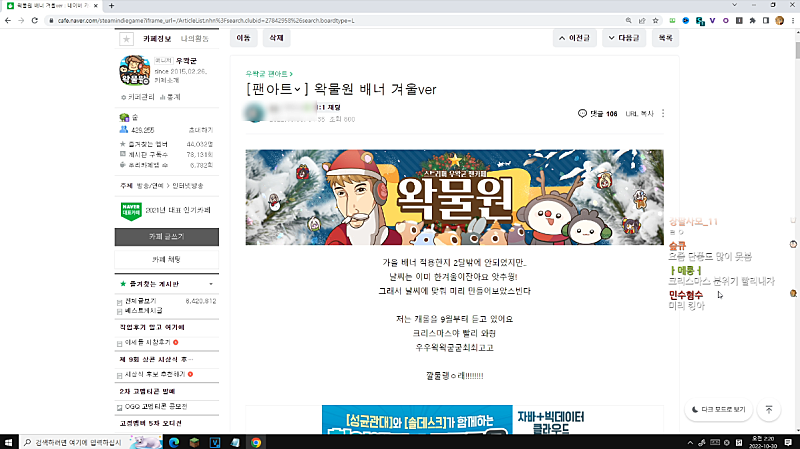Switch to the 나의활동 tab
Viewport: 800px width, 449px height.
point(194,39)
